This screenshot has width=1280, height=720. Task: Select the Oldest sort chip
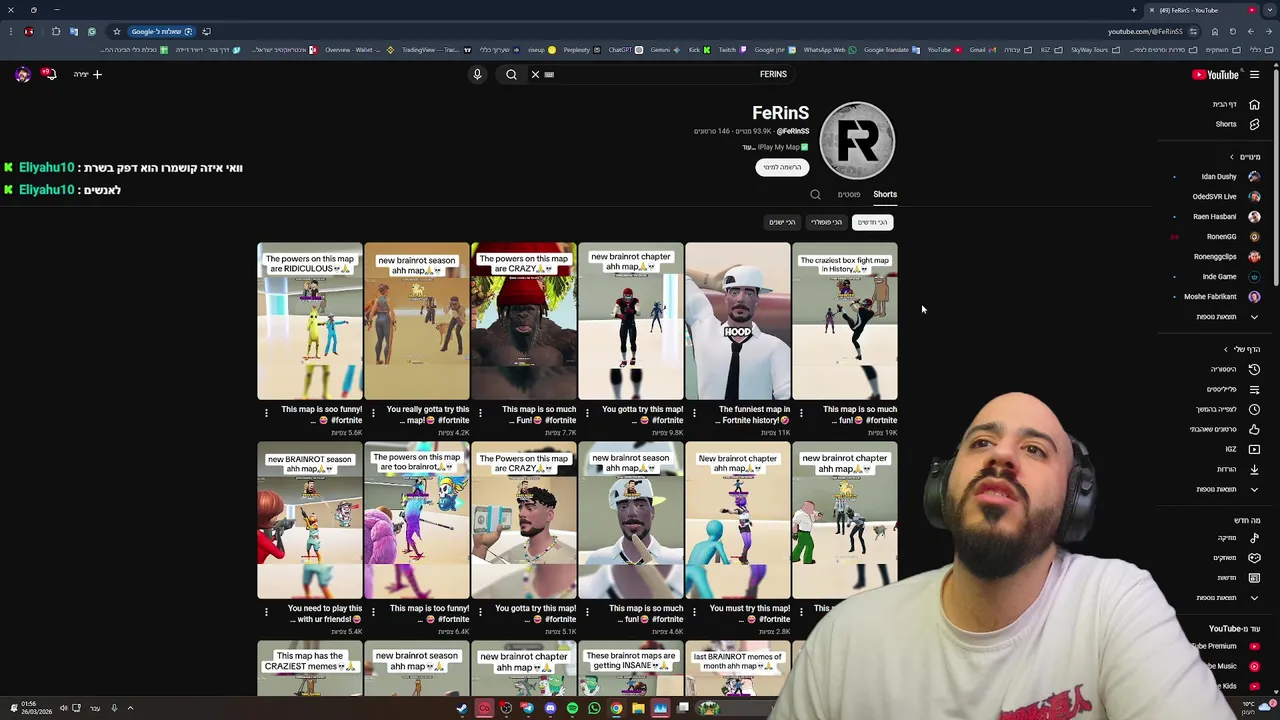(782, 222)
